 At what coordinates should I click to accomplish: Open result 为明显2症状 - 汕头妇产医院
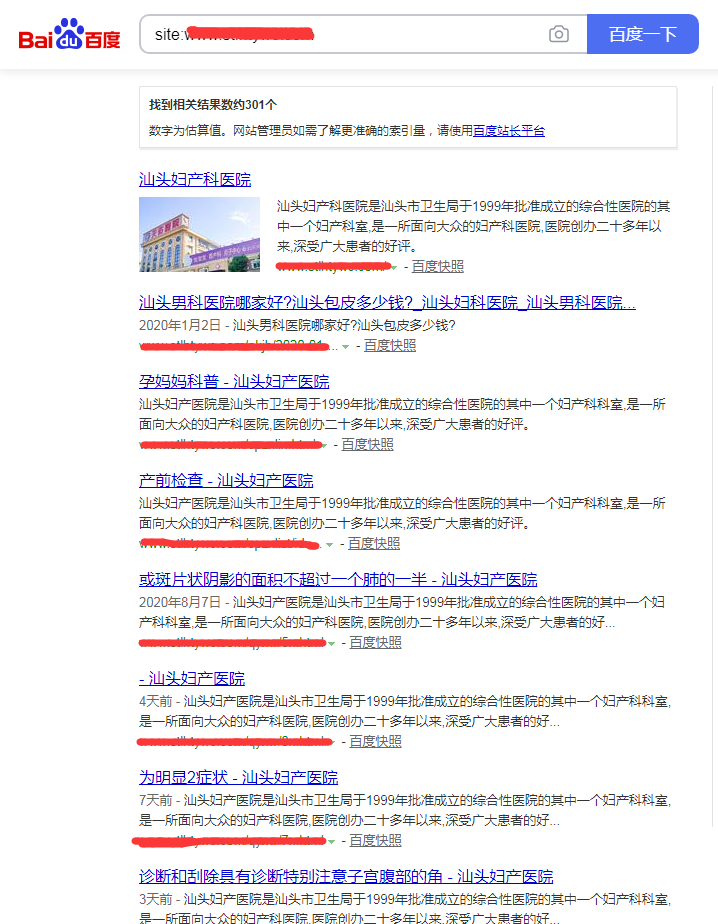[x=239, y=778]
